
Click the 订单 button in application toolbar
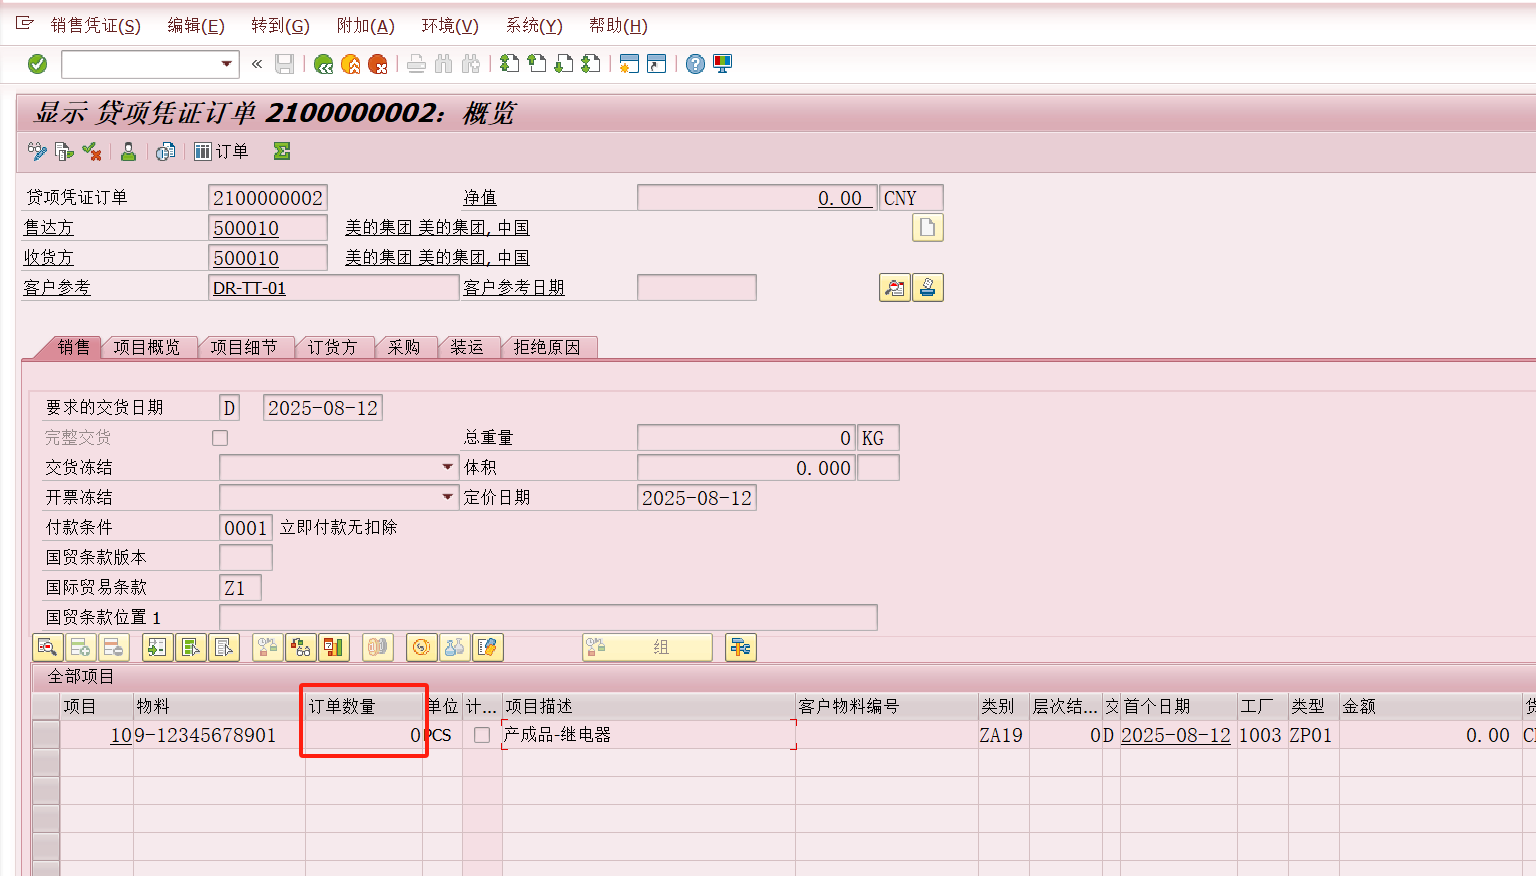222,151
